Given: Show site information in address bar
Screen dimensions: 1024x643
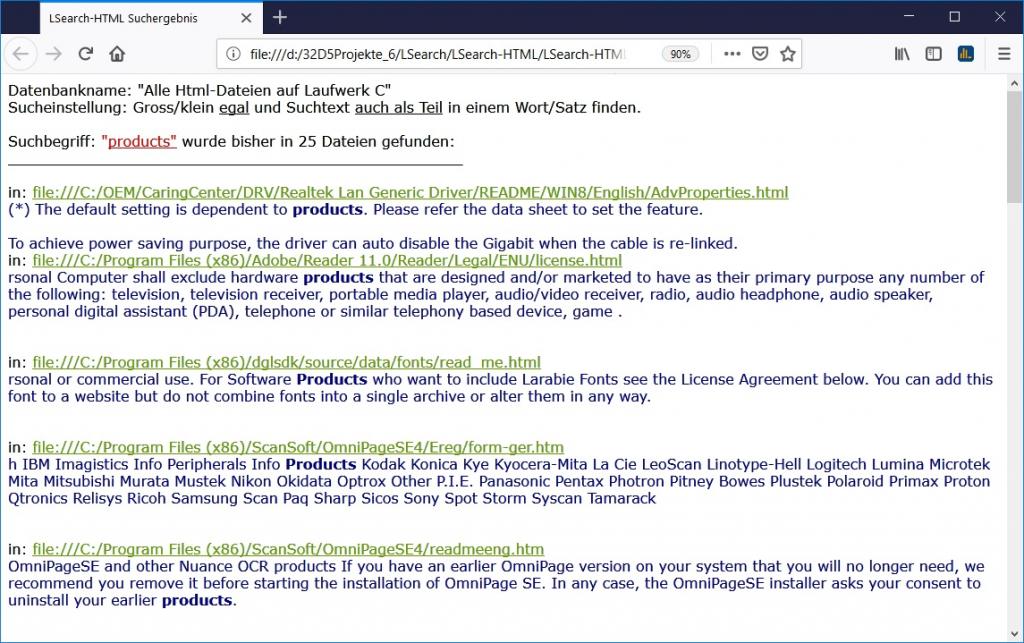Looking at the screenshot, I should [233, 54].
